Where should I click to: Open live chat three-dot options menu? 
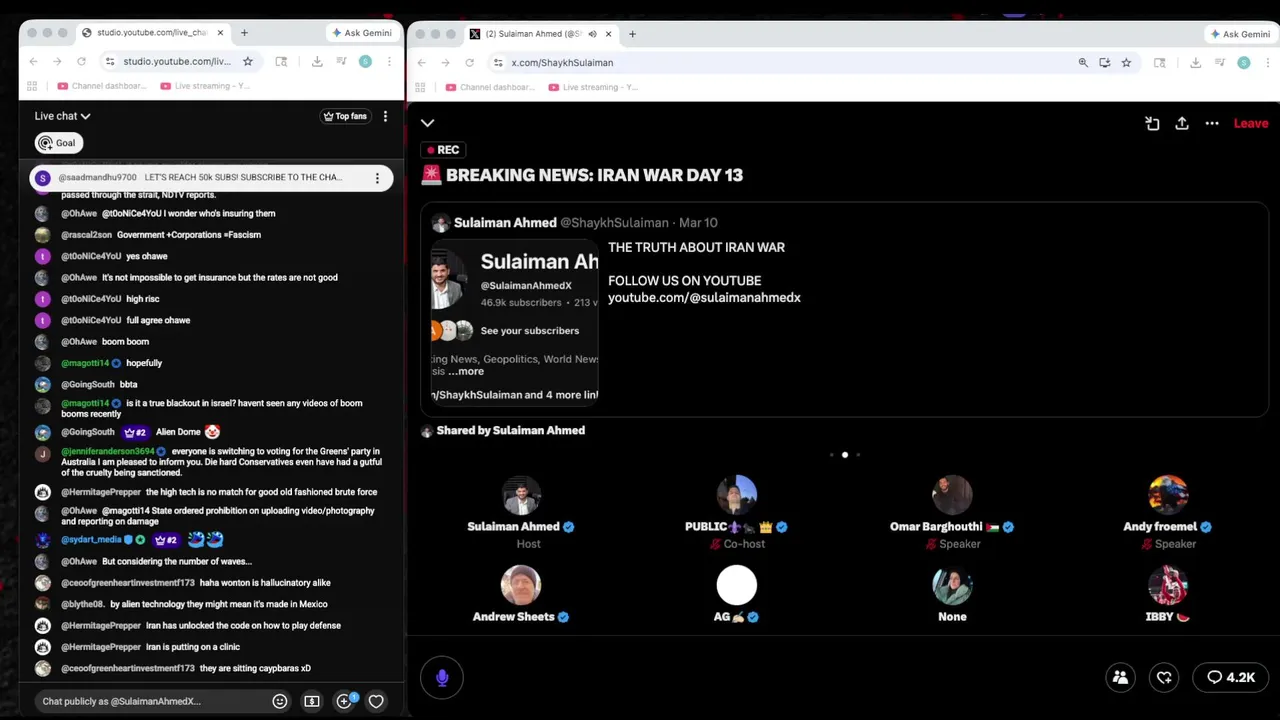point(385,116)
